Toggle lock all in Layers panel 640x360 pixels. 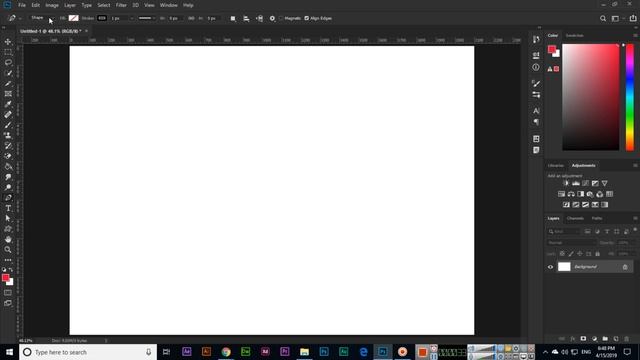tap(598, 254)
